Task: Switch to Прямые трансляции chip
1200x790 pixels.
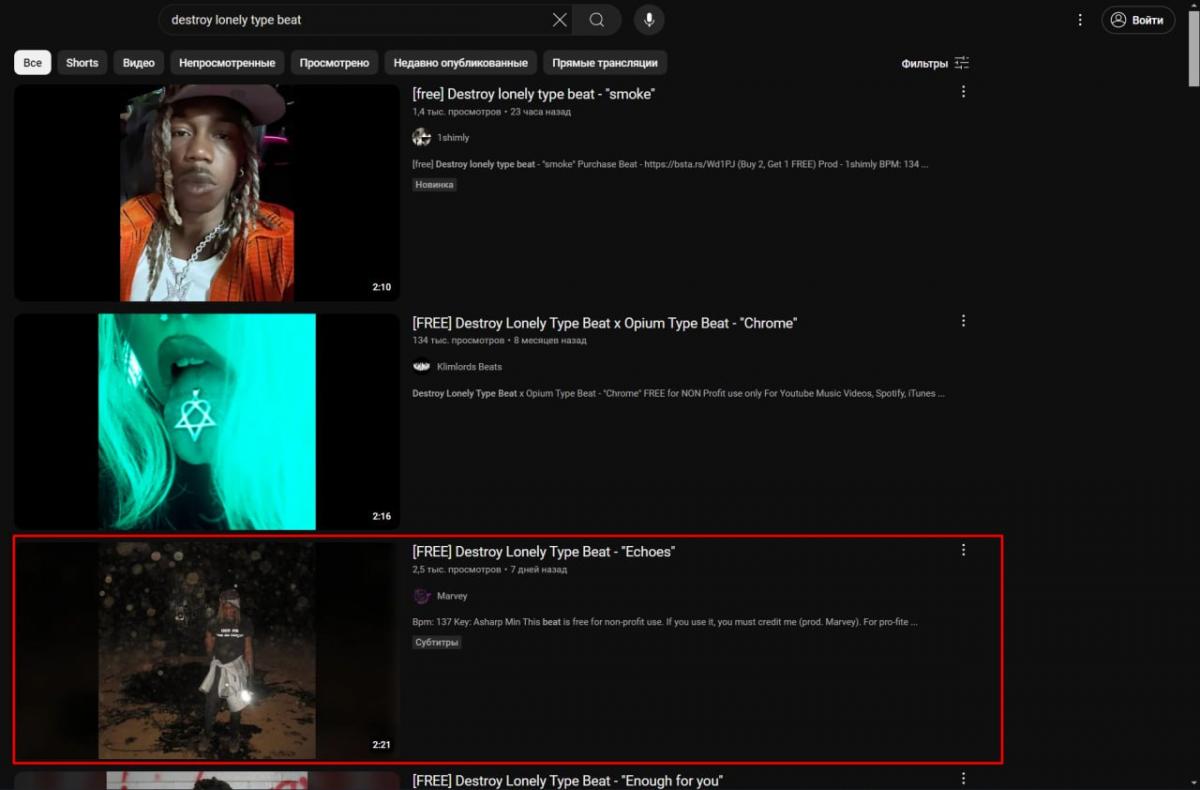Action: click(605, 63)
